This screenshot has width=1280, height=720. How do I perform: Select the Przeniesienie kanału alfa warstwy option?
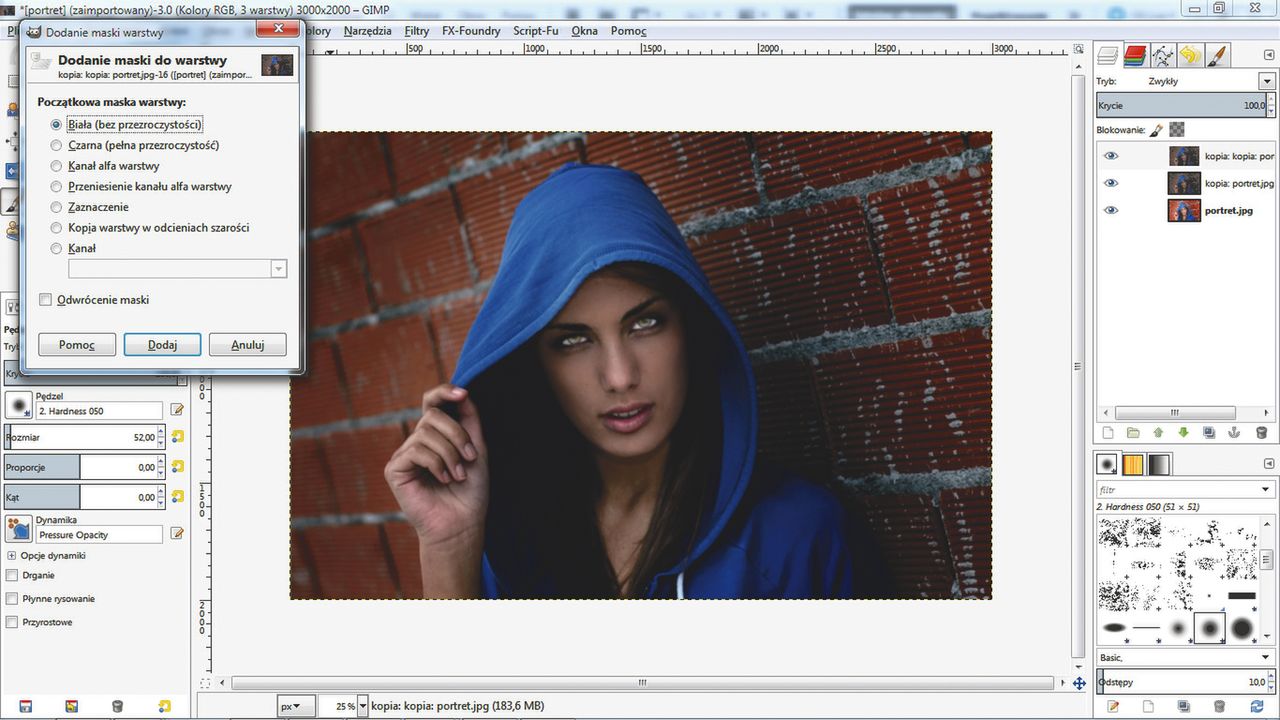coord(56,186)
